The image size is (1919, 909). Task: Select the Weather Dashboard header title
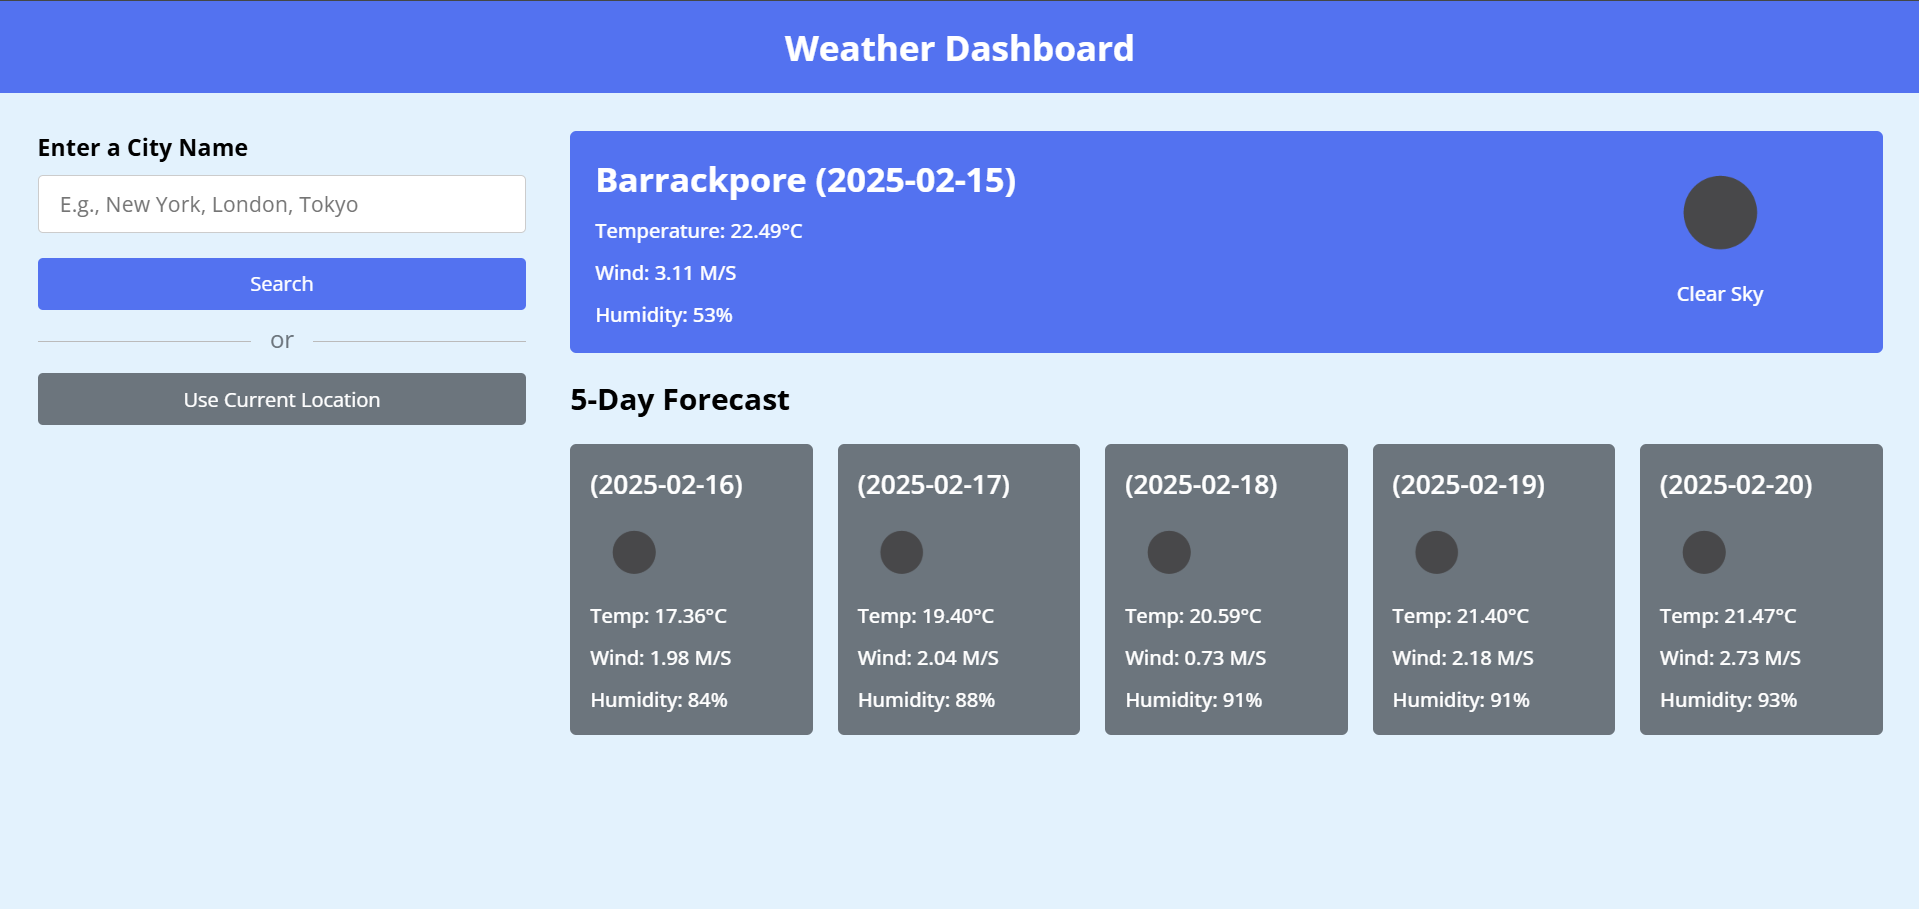[x=959, y=47]
